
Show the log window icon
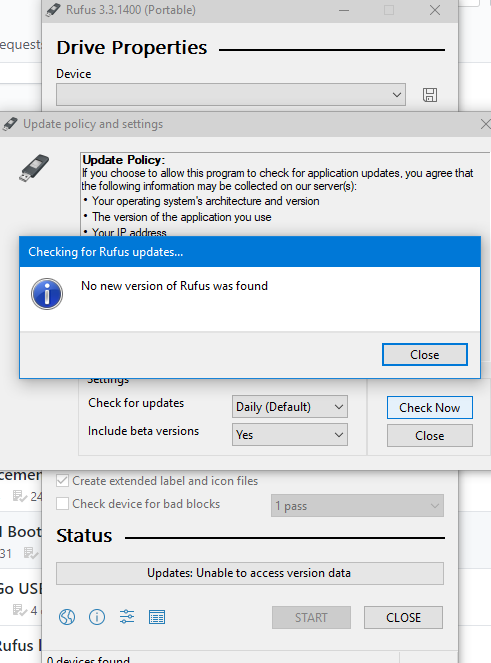pyautogui.click(x=157, y=617)
